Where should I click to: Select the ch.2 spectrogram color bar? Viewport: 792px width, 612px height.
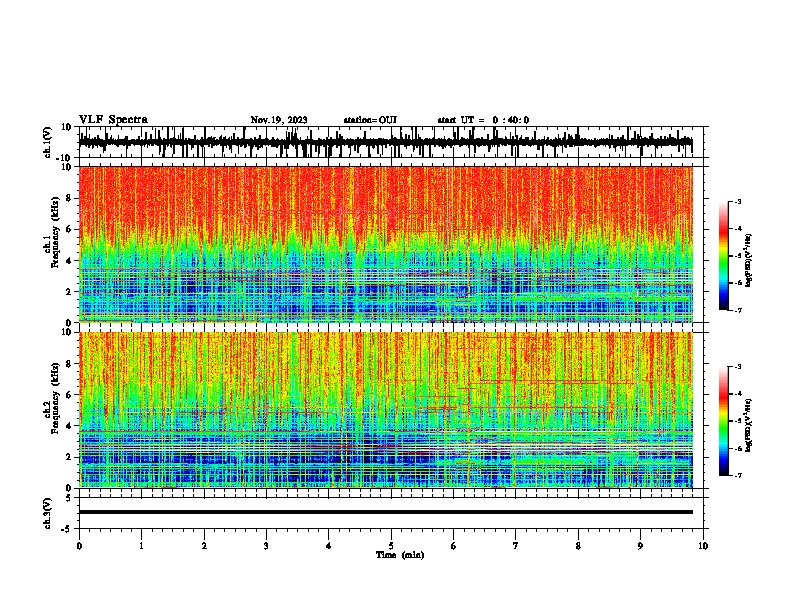pos(724,421)
